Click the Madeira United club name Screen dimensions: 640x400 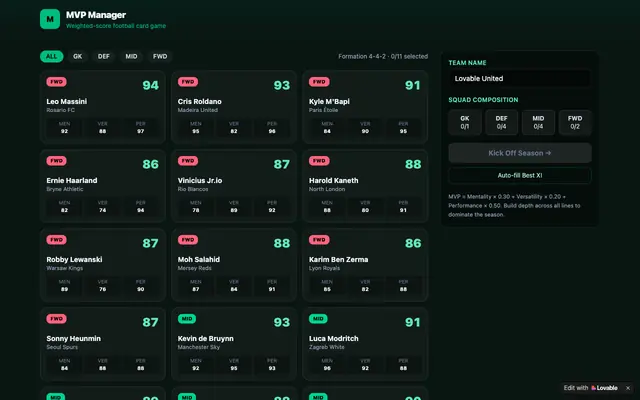(x=198, y=110)
